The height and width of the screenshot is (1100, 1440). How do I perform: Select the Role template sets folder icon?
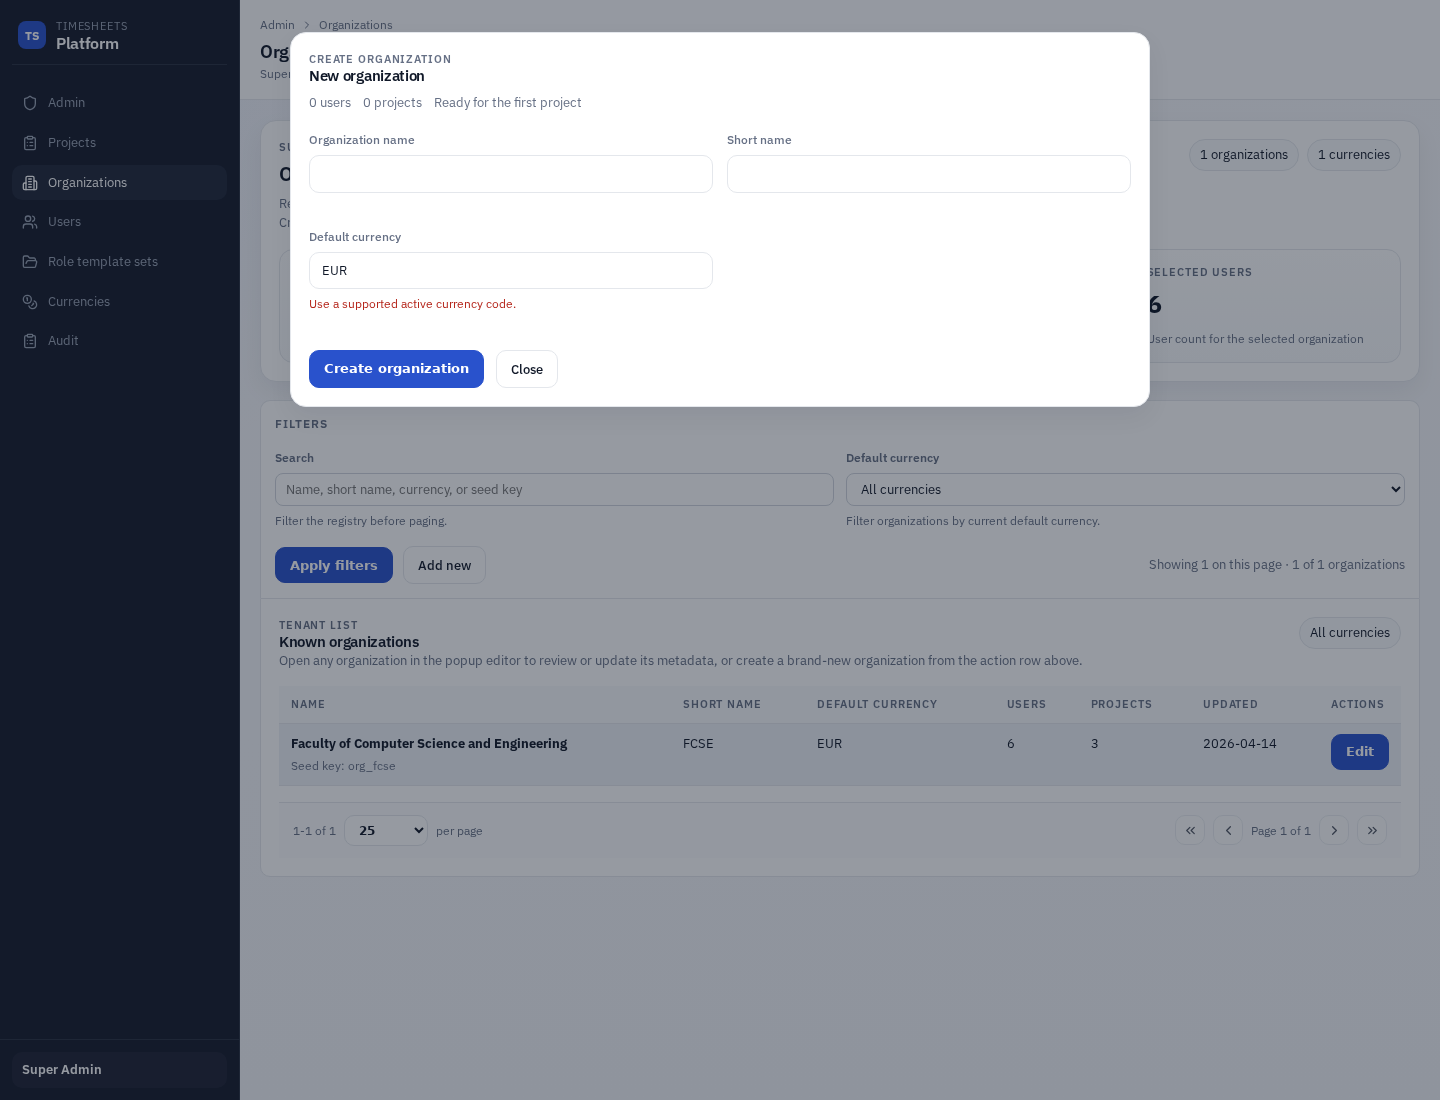[x=29, y=261]
